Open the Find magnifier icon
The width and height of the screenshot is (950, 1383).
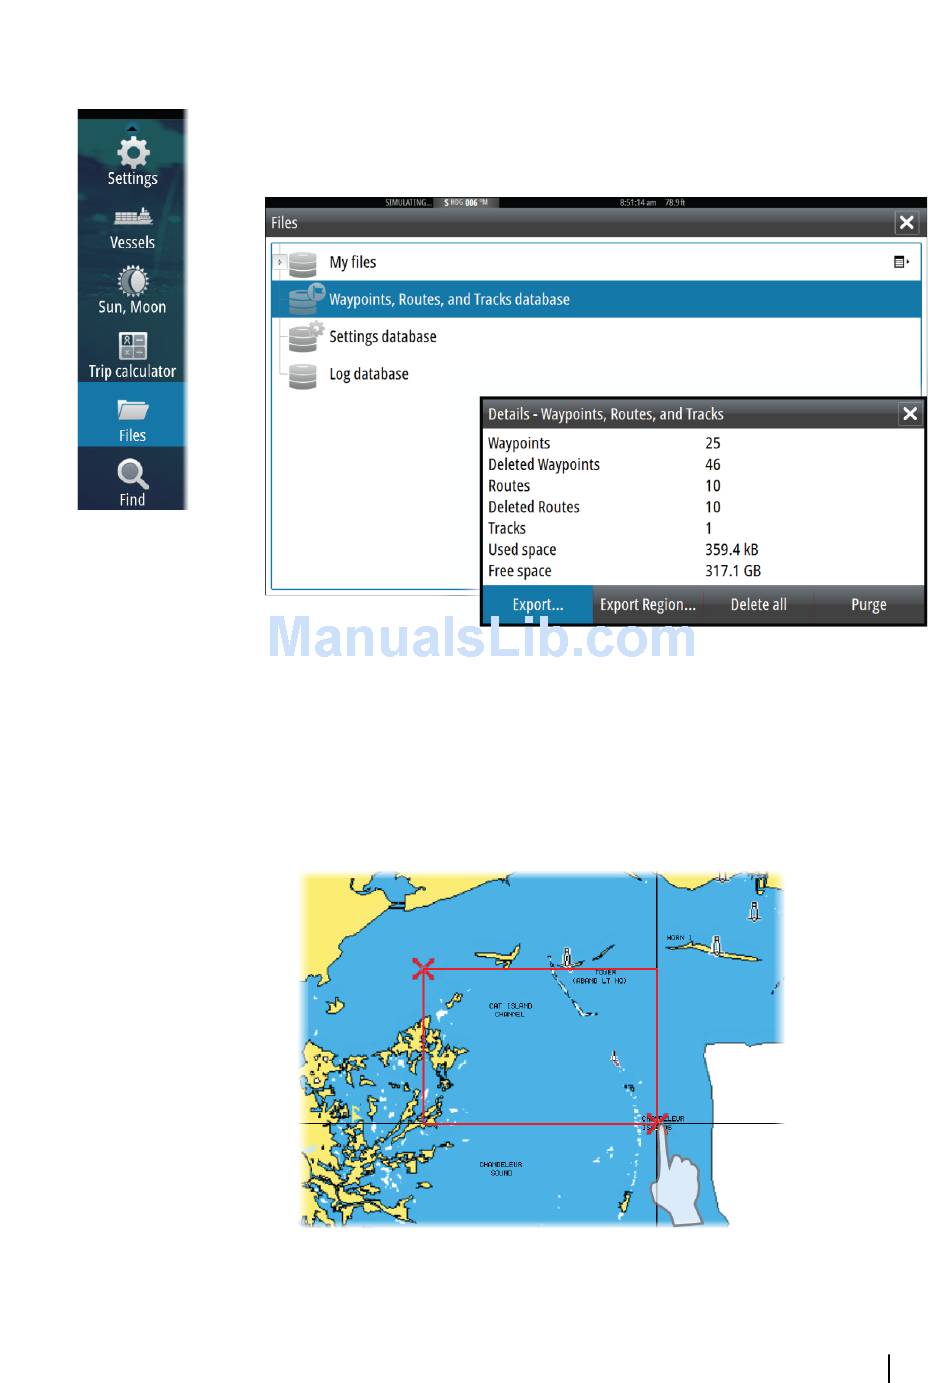click(132, 474)
